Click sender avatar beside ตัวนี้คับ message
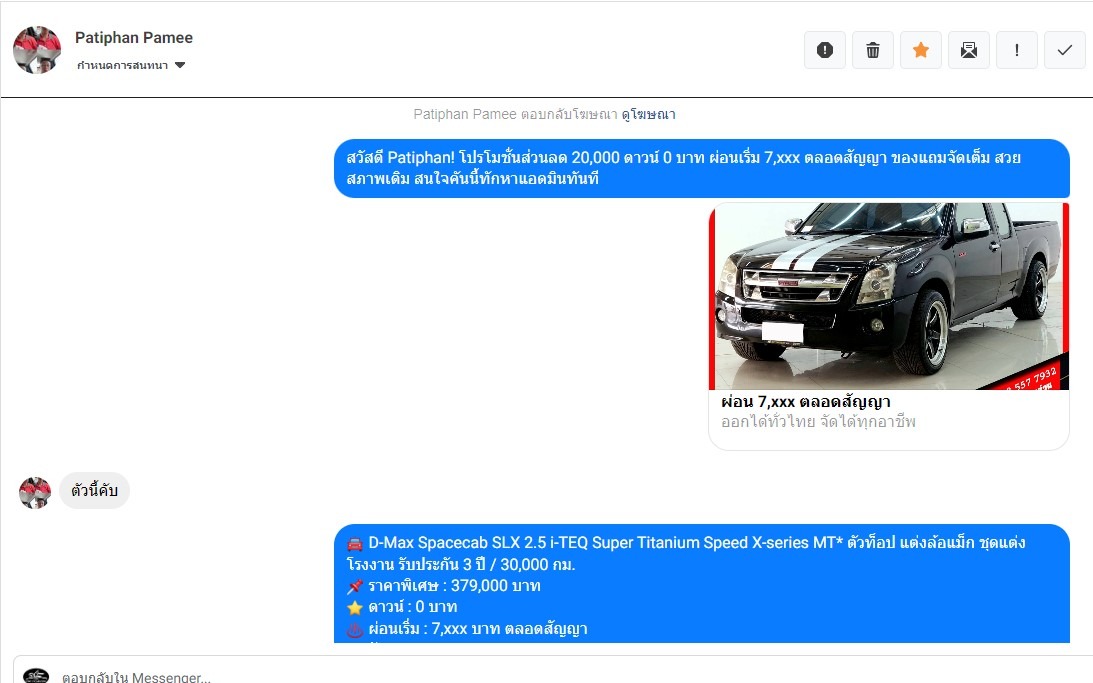1093x683 pixels. point(35,493)
